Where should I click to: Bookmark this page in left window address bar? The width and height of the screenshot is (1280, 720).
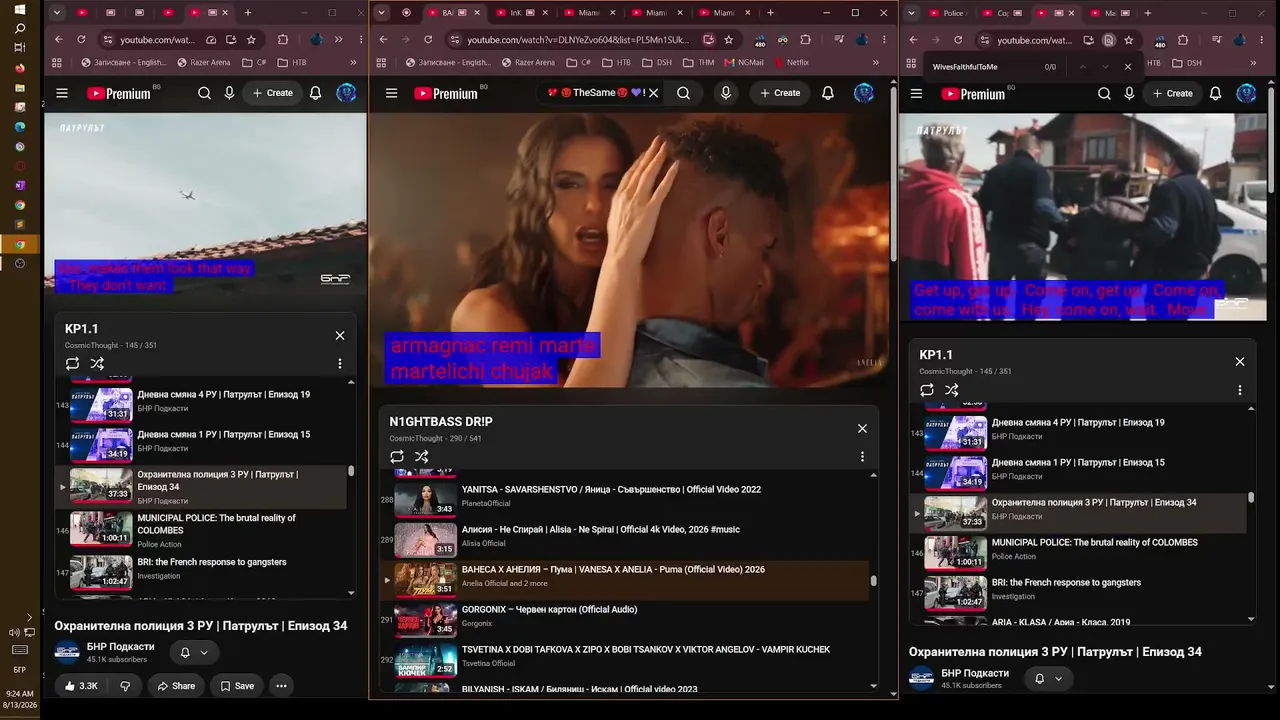[x=251, y=40]
